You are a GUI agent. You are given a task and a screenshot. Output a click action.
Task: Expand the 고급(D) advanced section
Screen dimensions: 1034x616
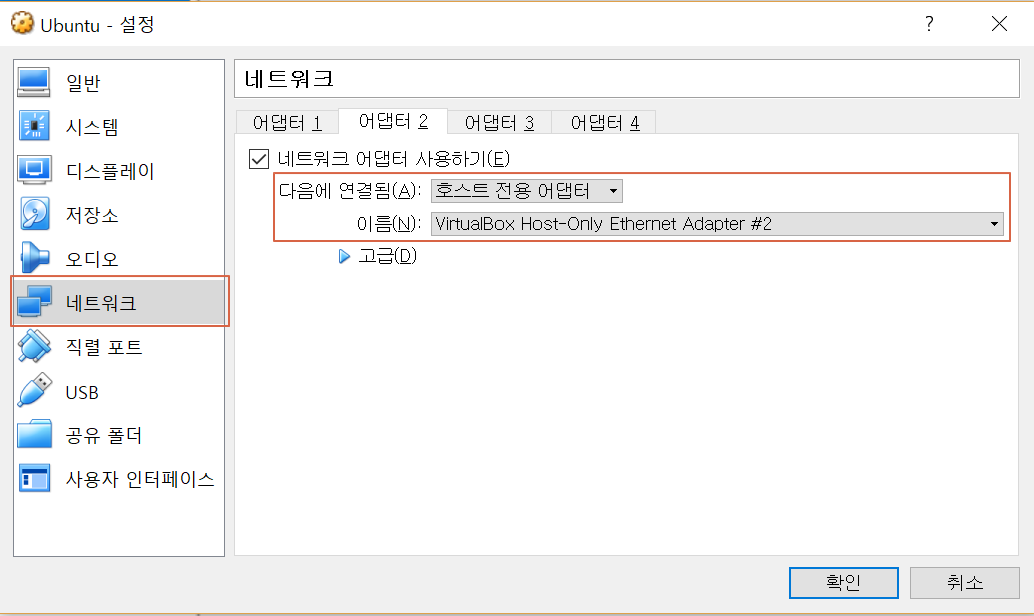pos(344,256)
